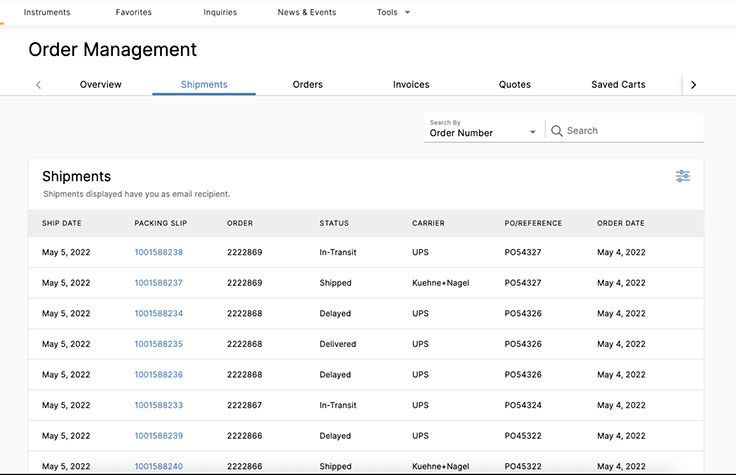Expand the Tools menu dropdown

(x=393, y=13)
